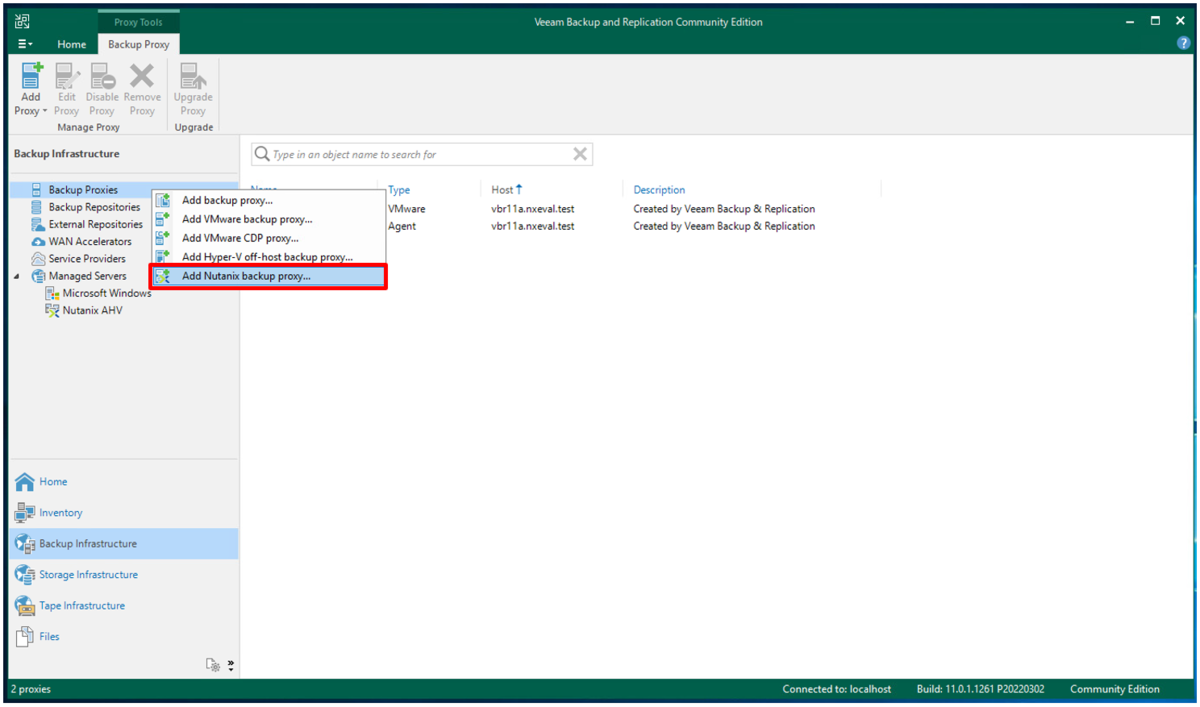
Task: Choose Add VMware backup proxy... entry
Action: click(x=268, y=219)
